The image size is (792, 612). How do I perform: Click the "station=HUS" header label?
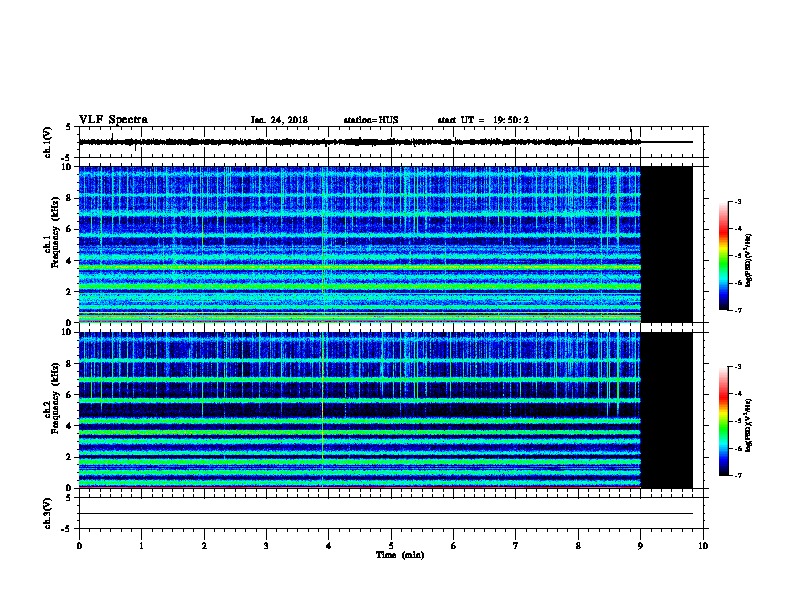pos(371,120)
